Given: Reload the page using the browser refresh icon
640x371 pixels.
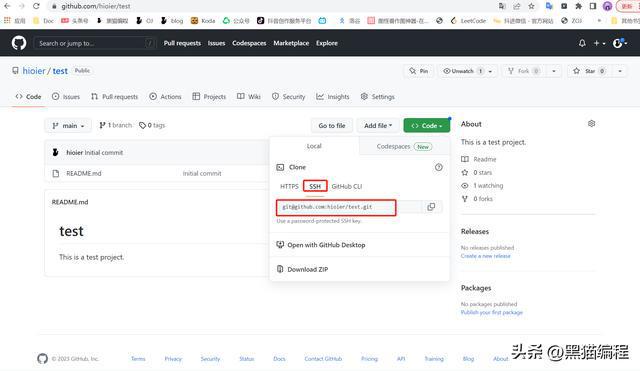Looking at the screenshot, I should tap(36, 6).
